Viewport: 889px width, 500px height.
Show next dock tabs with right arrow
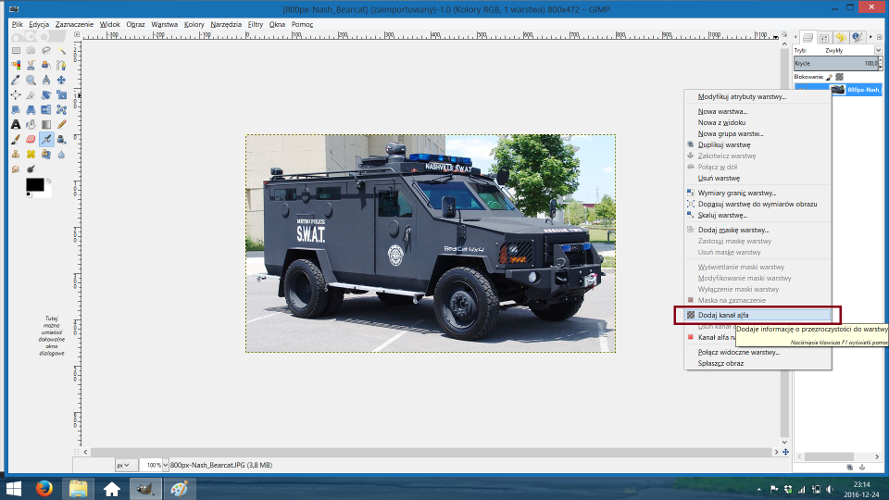pyautogui.click(x=871, y=37)
